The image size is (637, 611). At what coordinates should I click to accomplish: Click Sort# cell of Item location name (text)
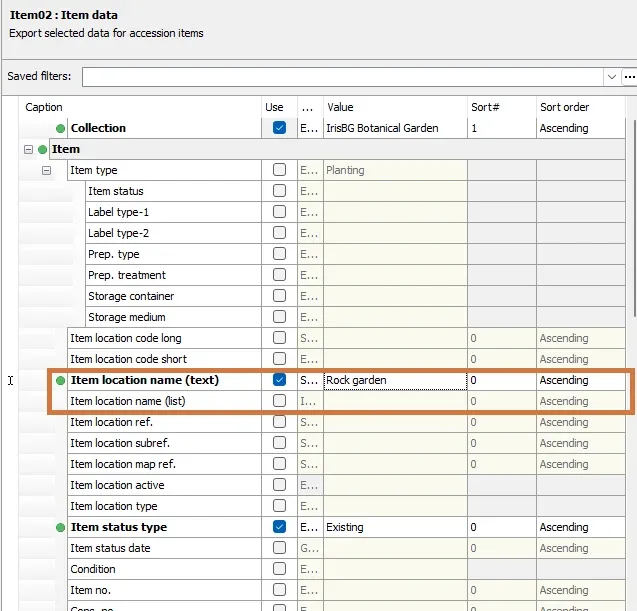[502, 380]
